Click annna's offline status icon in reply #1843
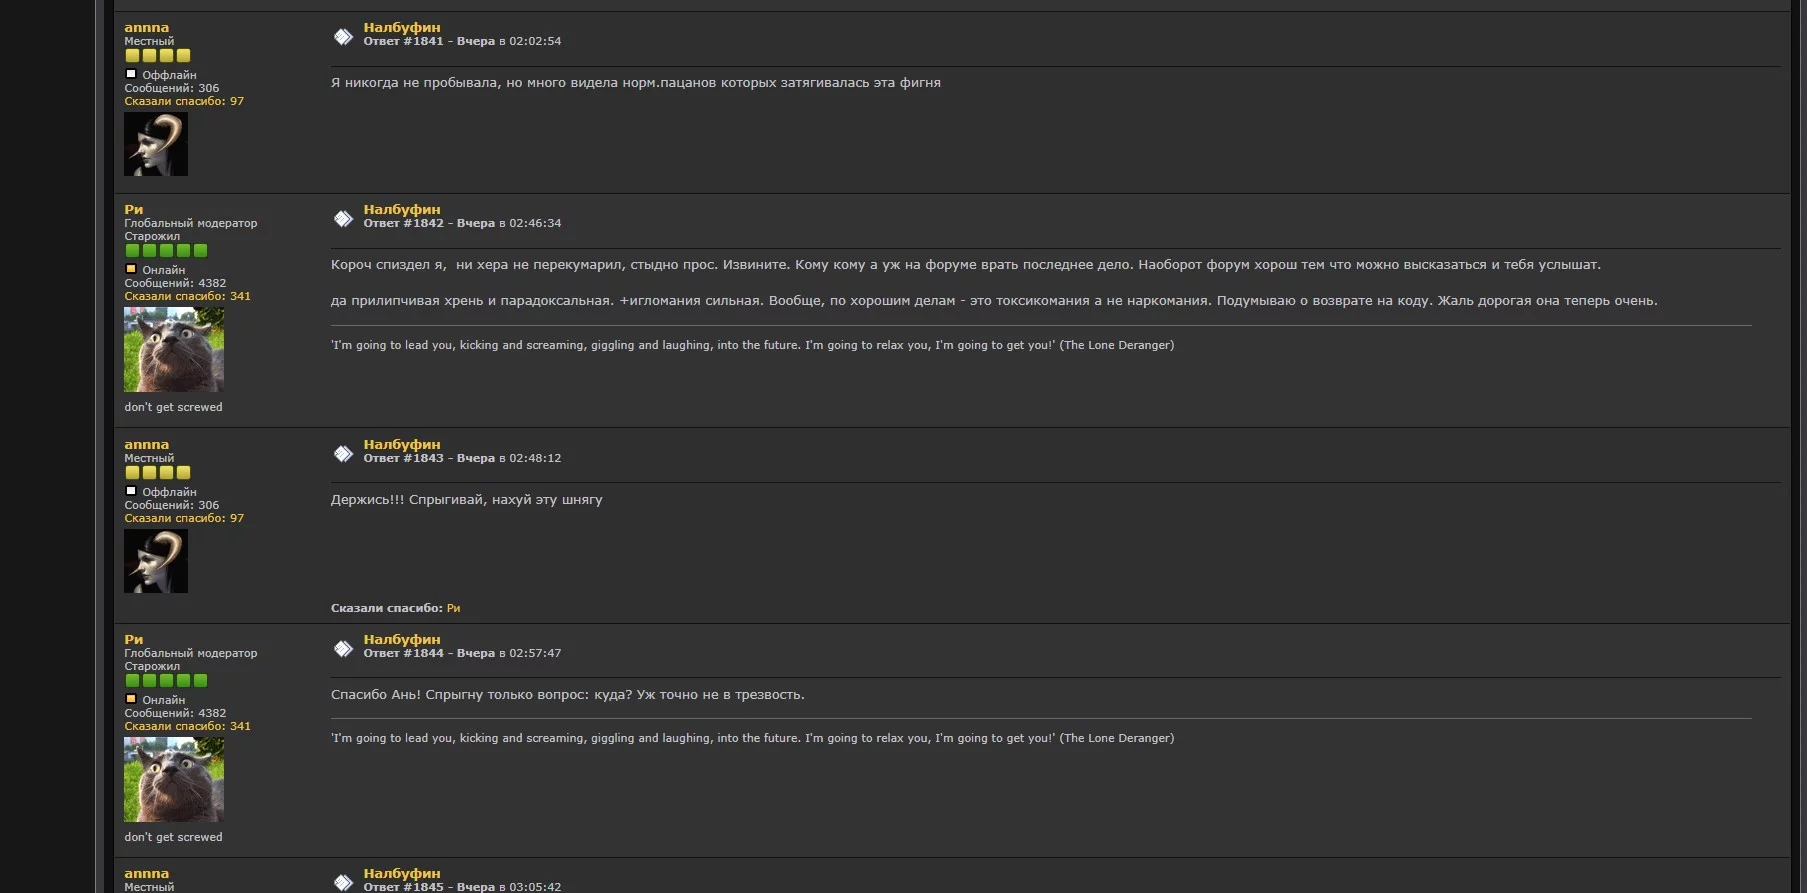1807x893 pixels. pyautogui.click(x=131, y=491)
